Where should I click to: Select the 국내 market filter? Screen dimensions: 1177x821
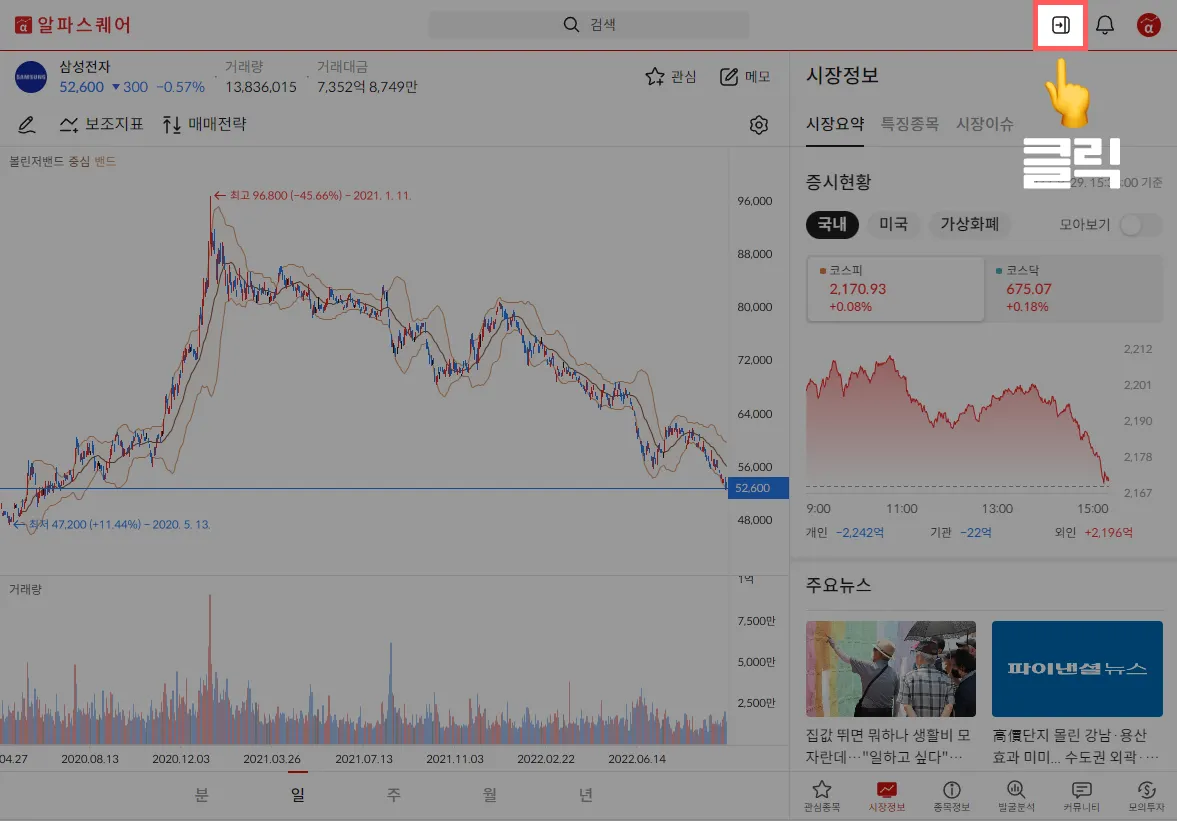point(832,224)
